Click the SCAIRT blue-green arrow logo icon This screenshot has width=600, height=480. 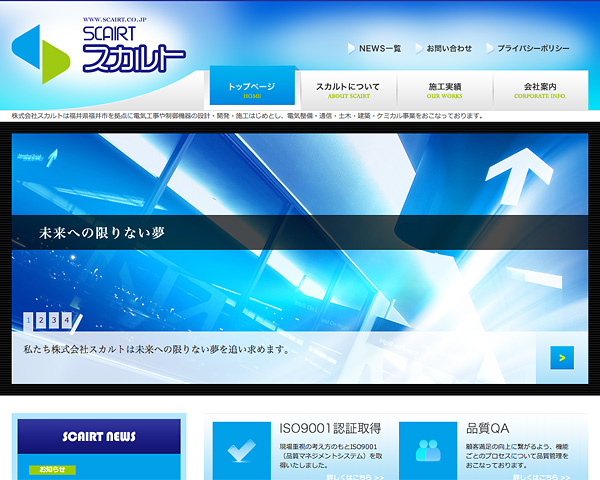pyautogui.click(x=41, y=54)
